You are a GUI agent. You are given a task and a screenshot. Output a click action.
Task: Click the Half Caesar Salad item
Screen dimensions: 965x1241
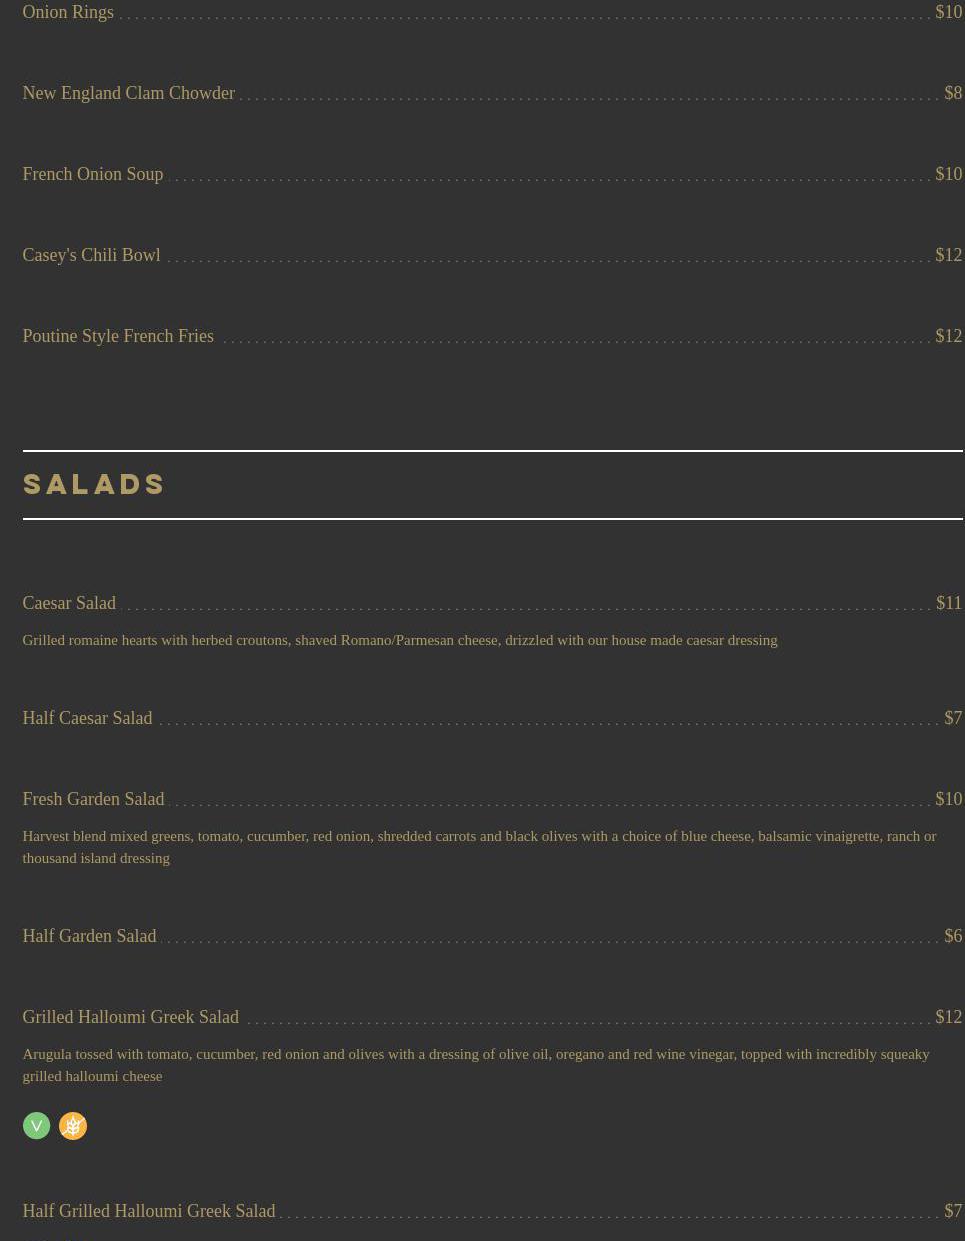click(87, 718)
